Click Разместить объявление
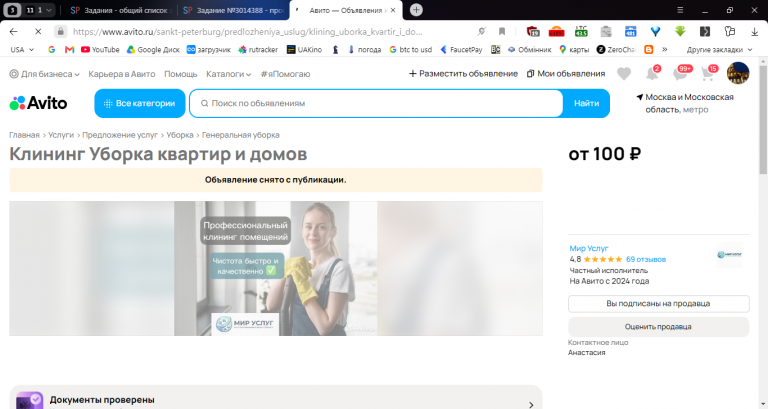This screenshot has width=768, height=409. tap(463, 73)
